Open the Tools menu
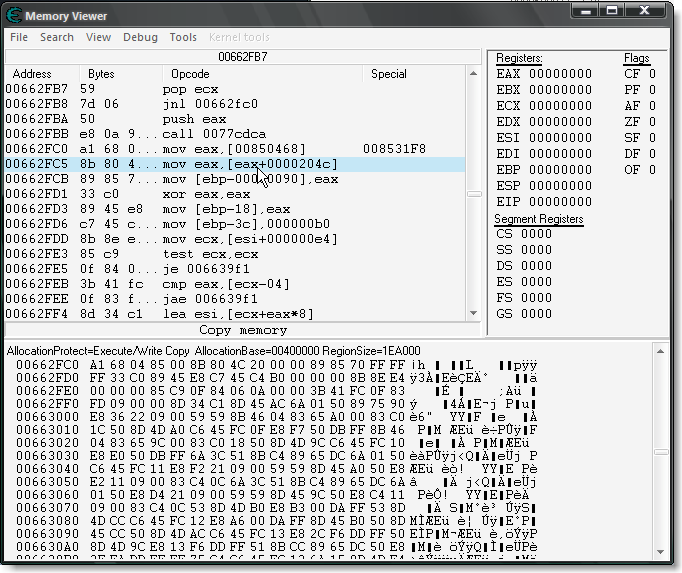This screenshot has width=682, height=573. click(x=183, y=37)
